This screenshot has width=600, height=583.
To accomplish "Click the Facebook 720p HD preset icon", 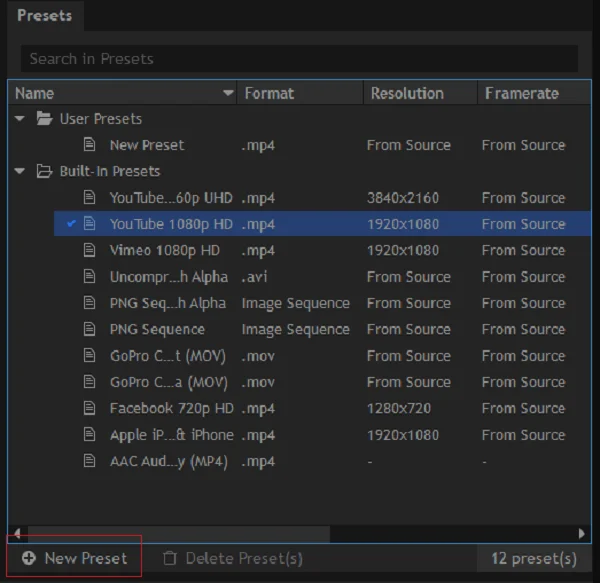I will point(90,408).
